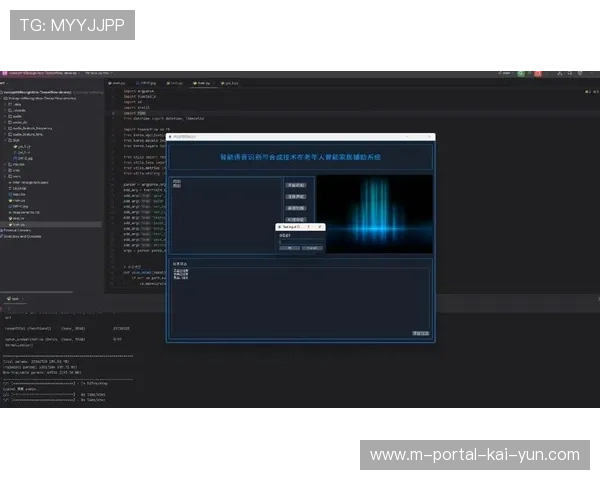Screen dimensions: 600x480
Task: Click the first button in app's button column
Action: coord(295,185)
